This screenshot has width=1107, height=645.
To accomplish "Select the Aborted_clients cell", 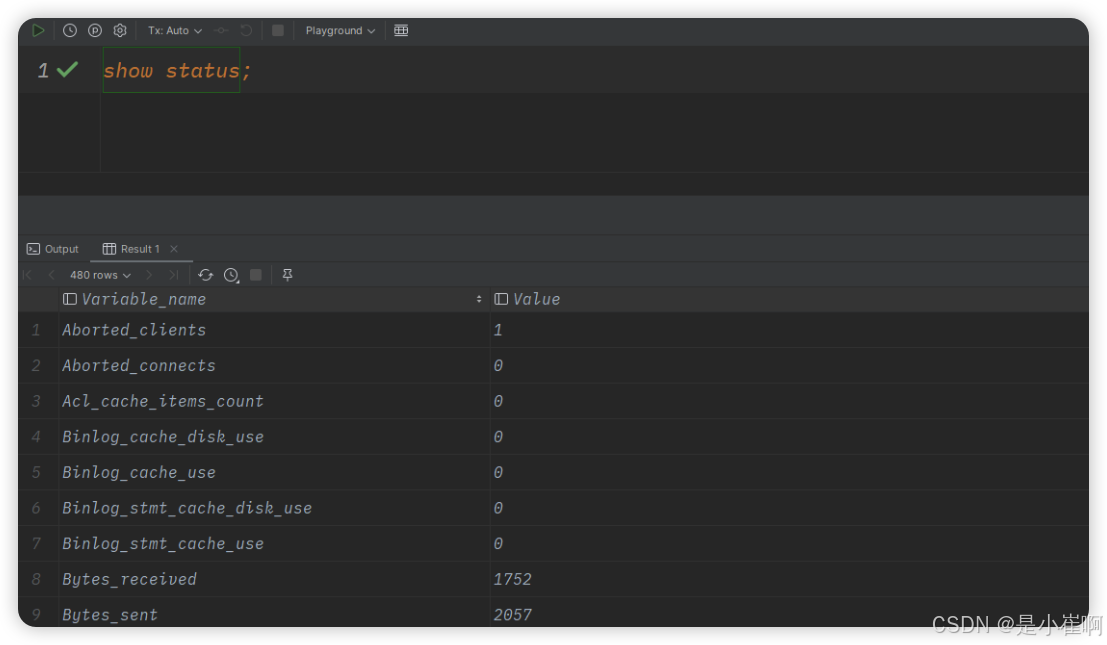I will (274, 330).
